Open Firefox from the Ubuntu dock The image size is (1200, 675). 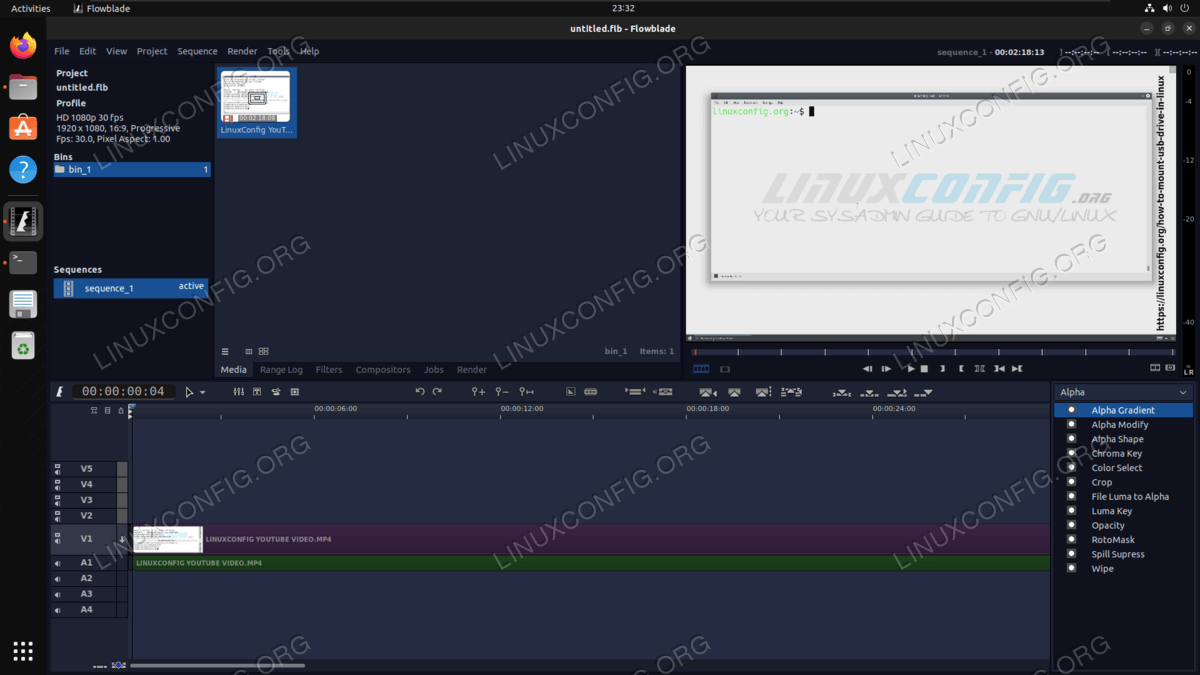(x=23, y=45)
